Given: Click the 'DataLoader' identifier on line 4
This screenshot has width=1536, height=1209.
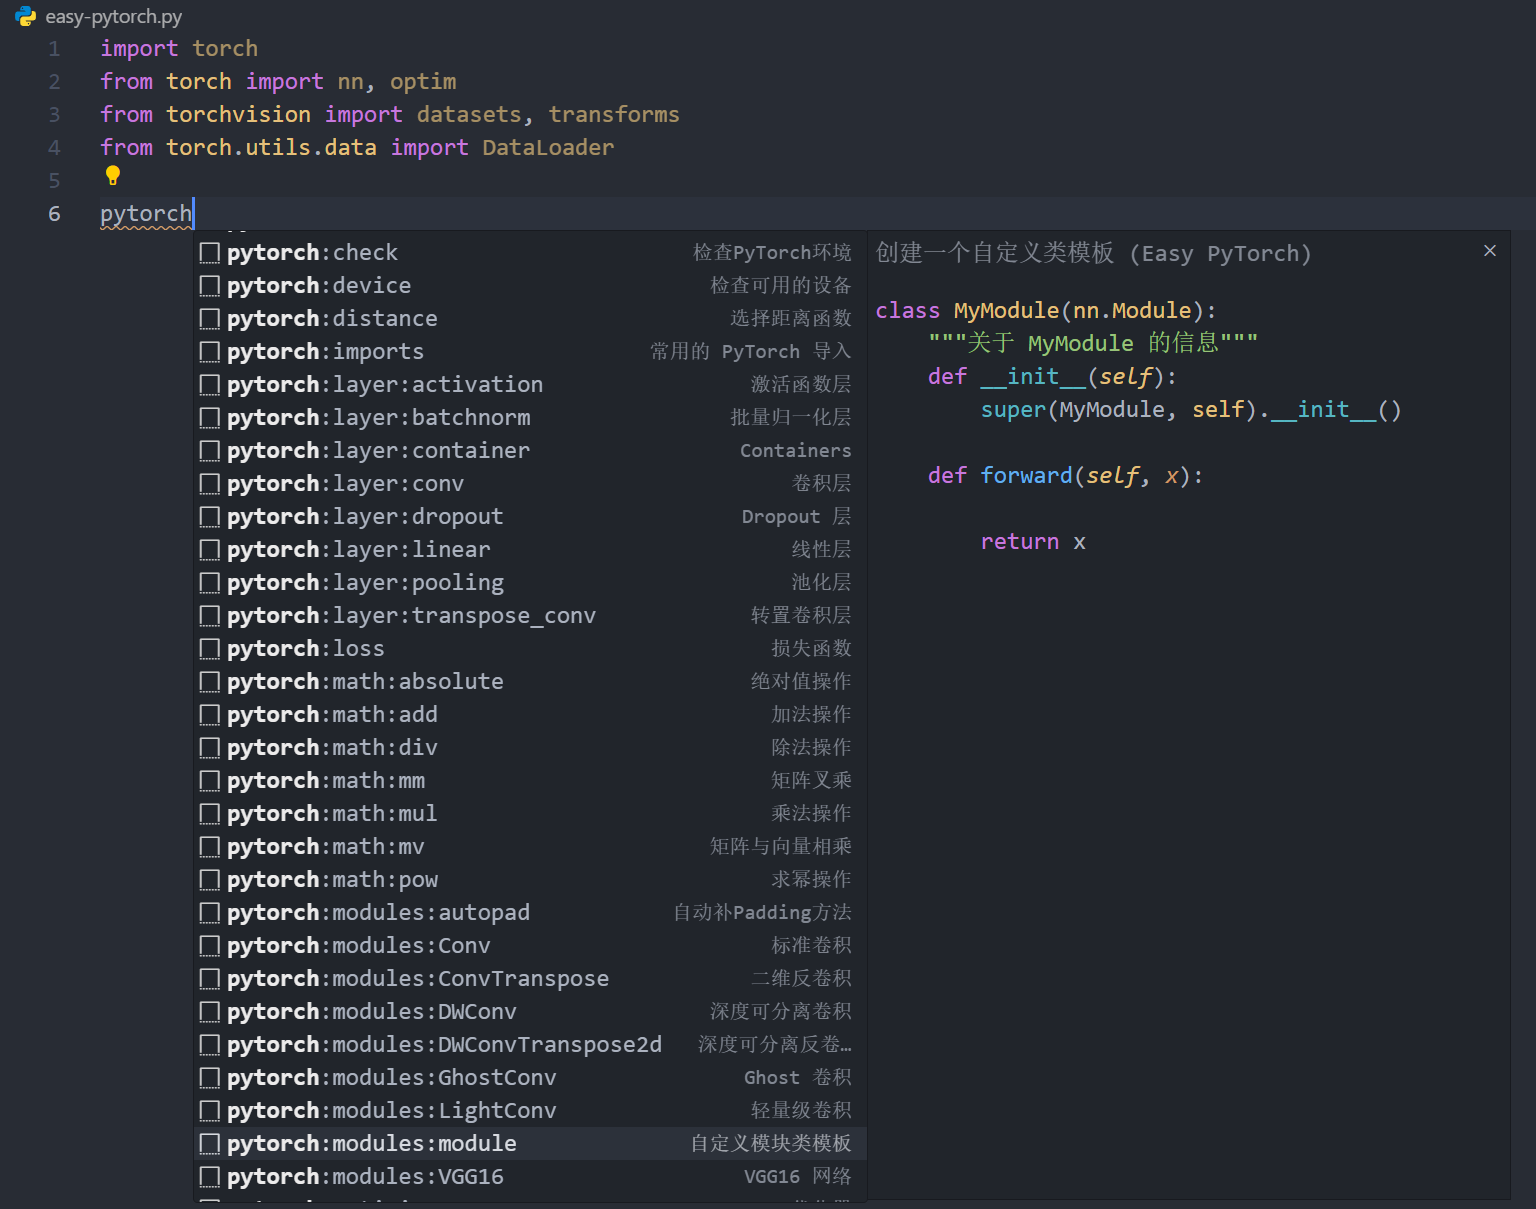Looking at the screenshot, I should click(548, 148).
